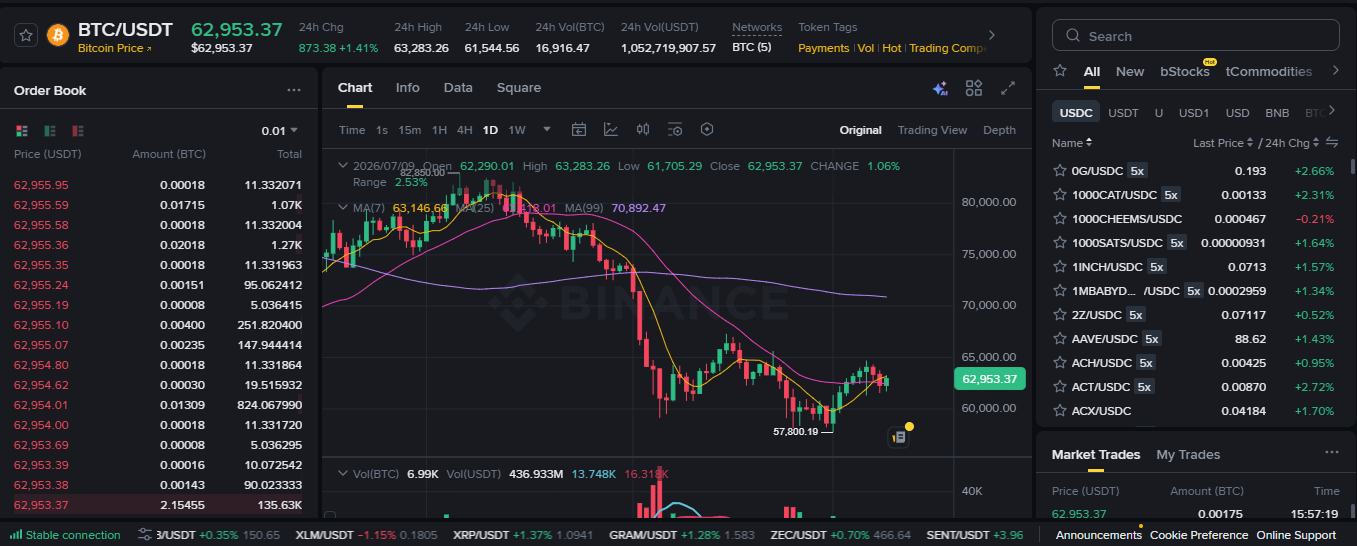Click the market Search input field
The width and height of the screenshot is (1357, 546).
tap(1195, 35)
